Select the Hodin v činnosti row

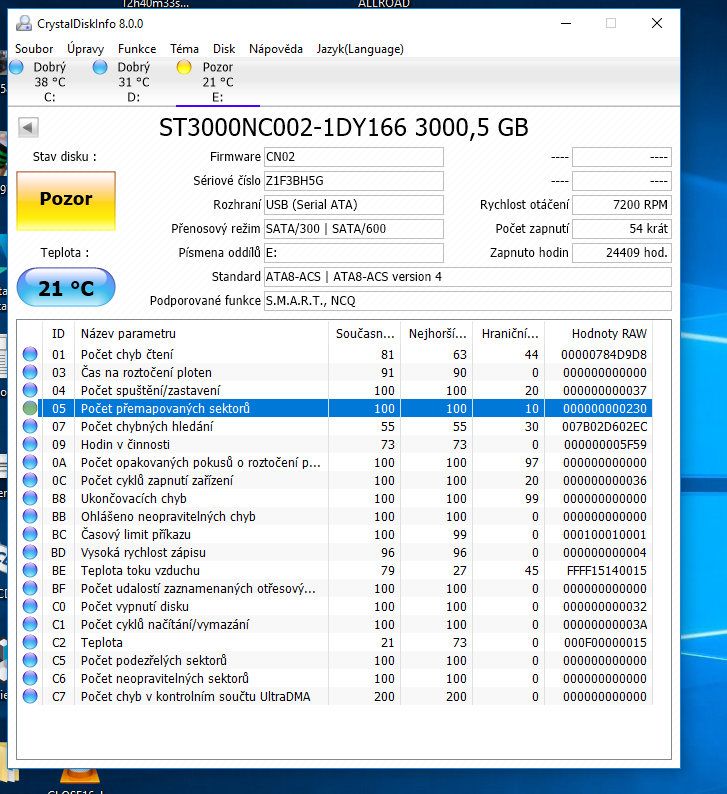[x=200, y=445]
